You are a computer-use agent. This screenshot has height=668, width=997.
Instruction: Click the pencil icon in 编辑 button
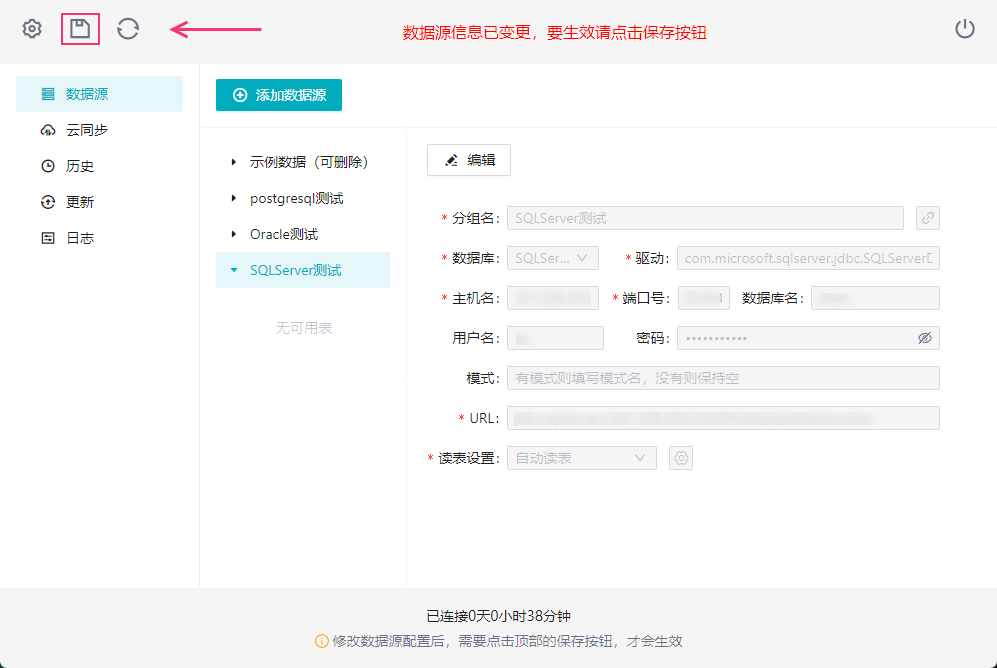click(x=451, y=160)
